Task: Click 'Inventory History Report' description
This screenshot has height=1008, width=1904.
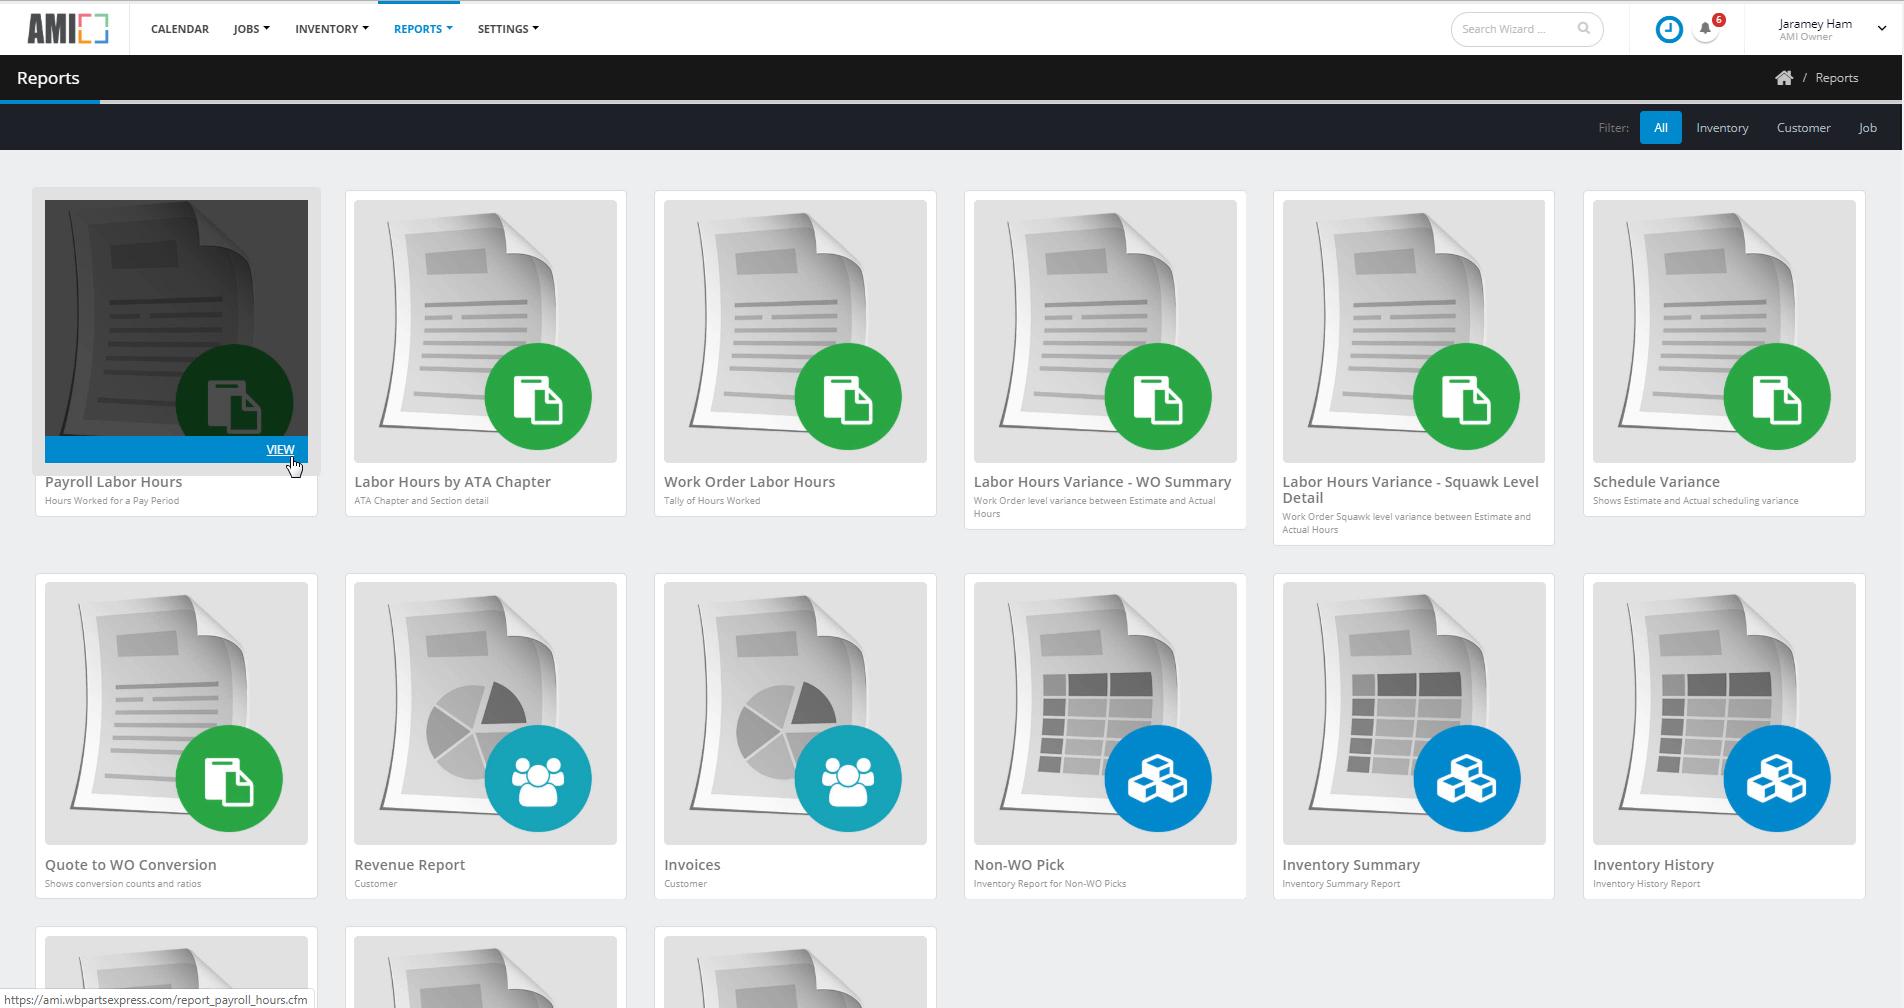Action: [x=1646, y=884]
